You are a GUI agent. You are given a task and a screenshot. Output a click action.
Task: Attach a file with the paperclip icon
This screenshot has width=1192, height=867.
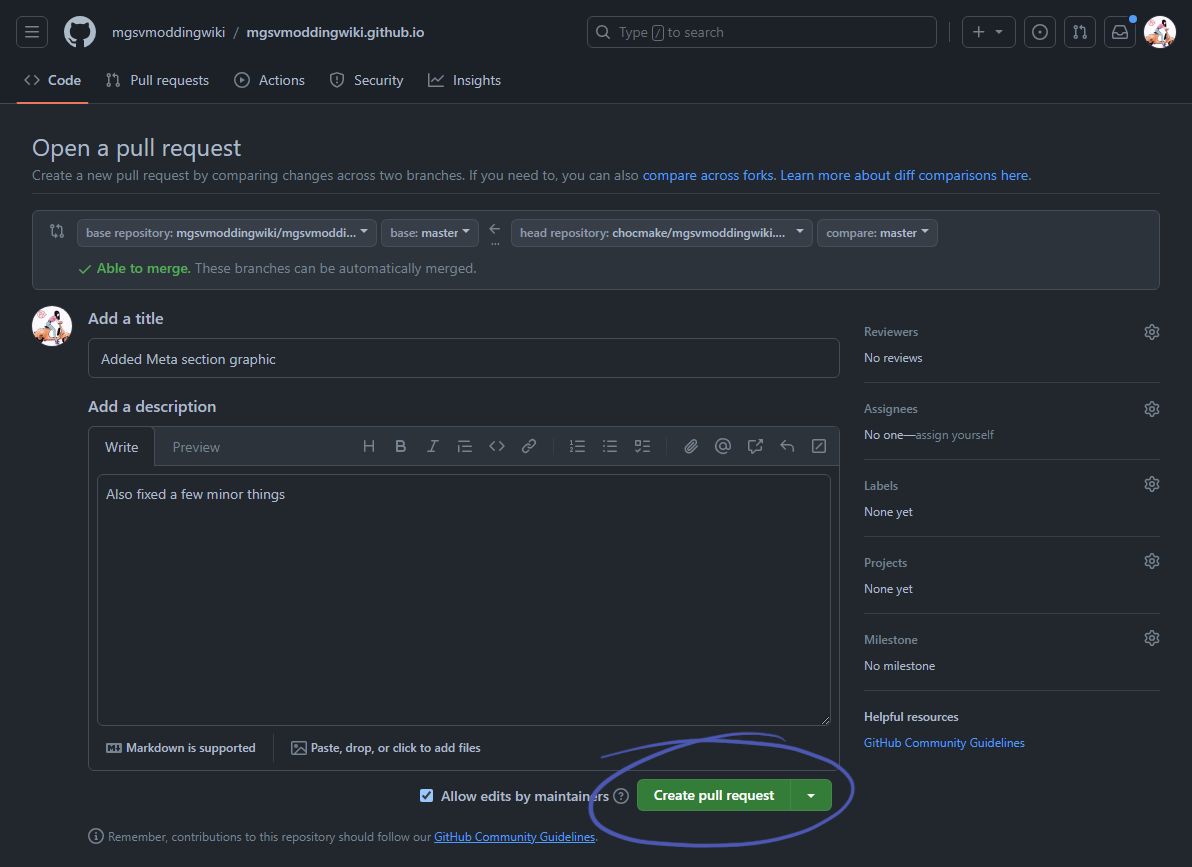[x=690, y=446]
